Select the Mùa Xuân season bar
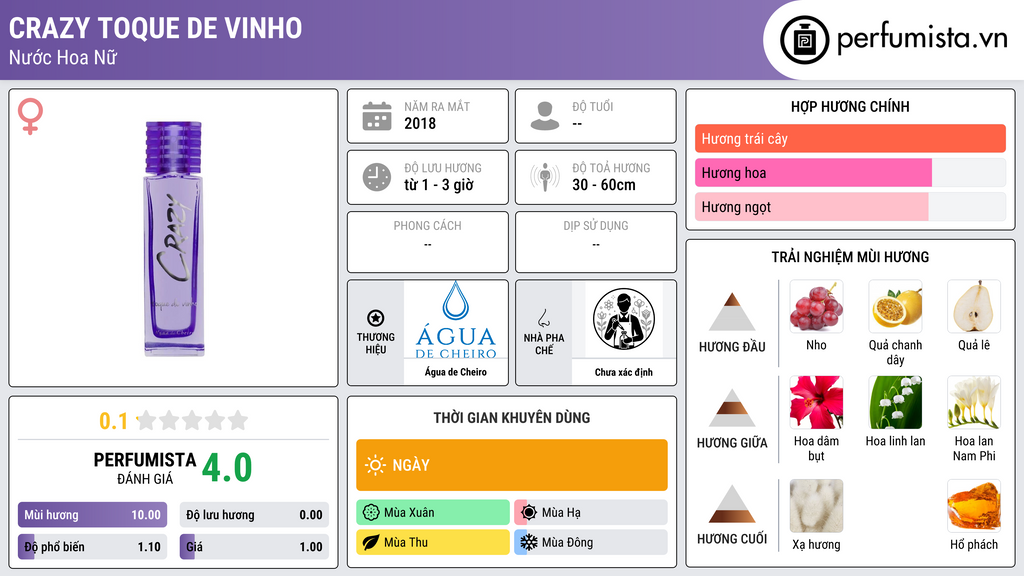 (433, 513)
